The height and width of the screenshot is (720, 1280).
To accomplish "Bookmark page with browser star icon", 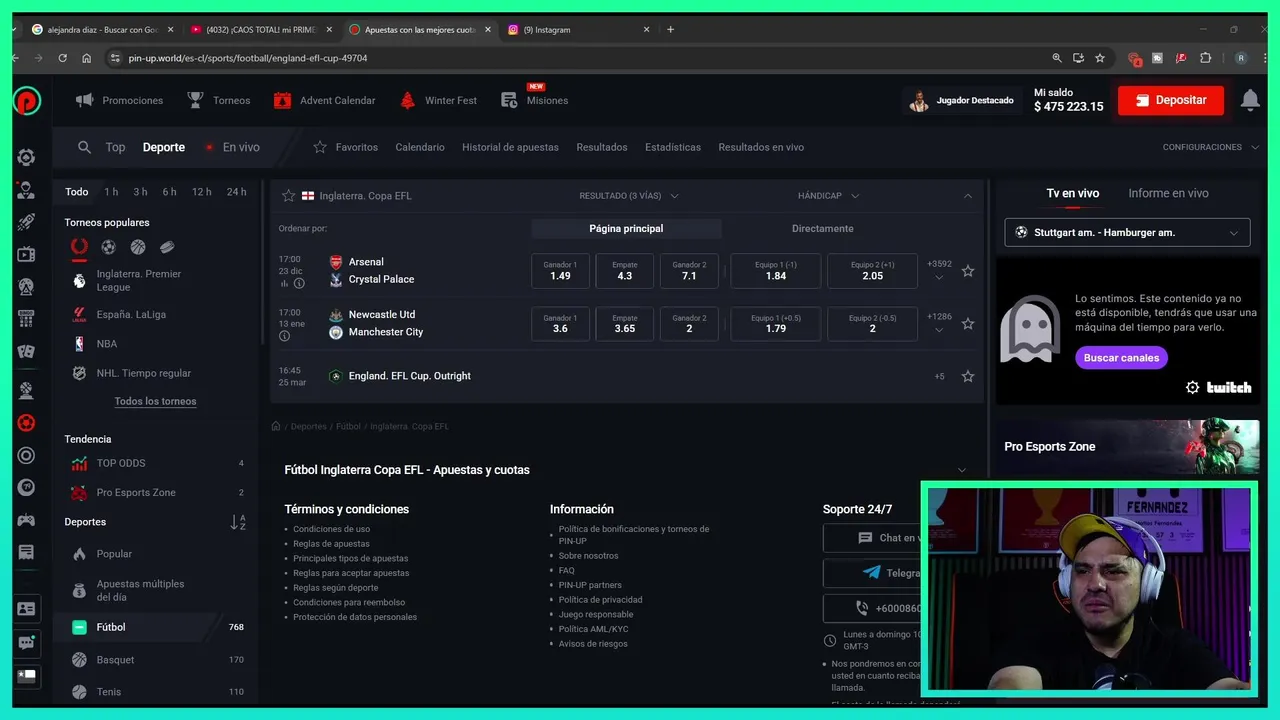I will (x=1100, y=58).
